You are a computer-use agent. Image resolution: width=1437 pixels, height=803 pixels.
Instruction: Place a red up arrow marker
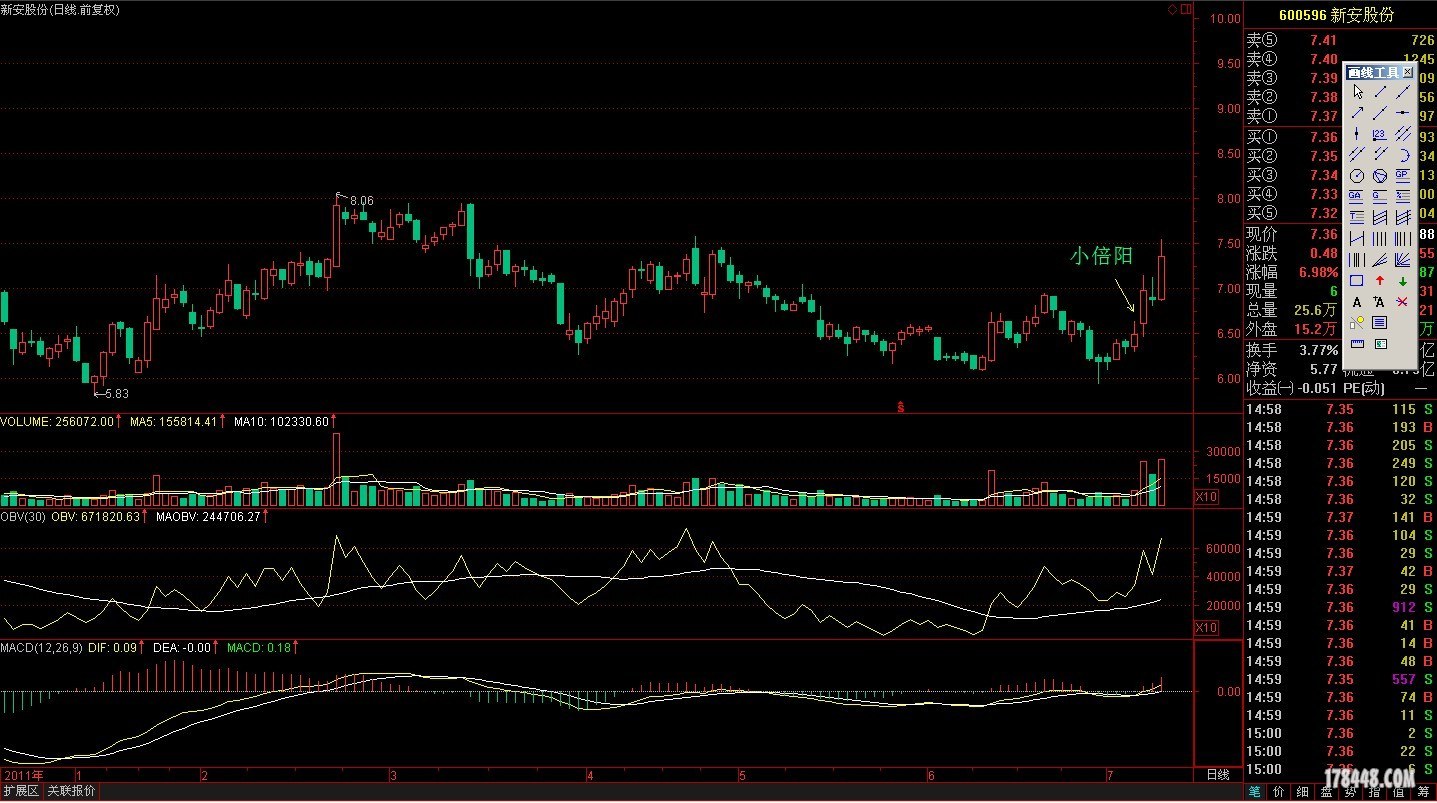click(x=1380, y=280)
